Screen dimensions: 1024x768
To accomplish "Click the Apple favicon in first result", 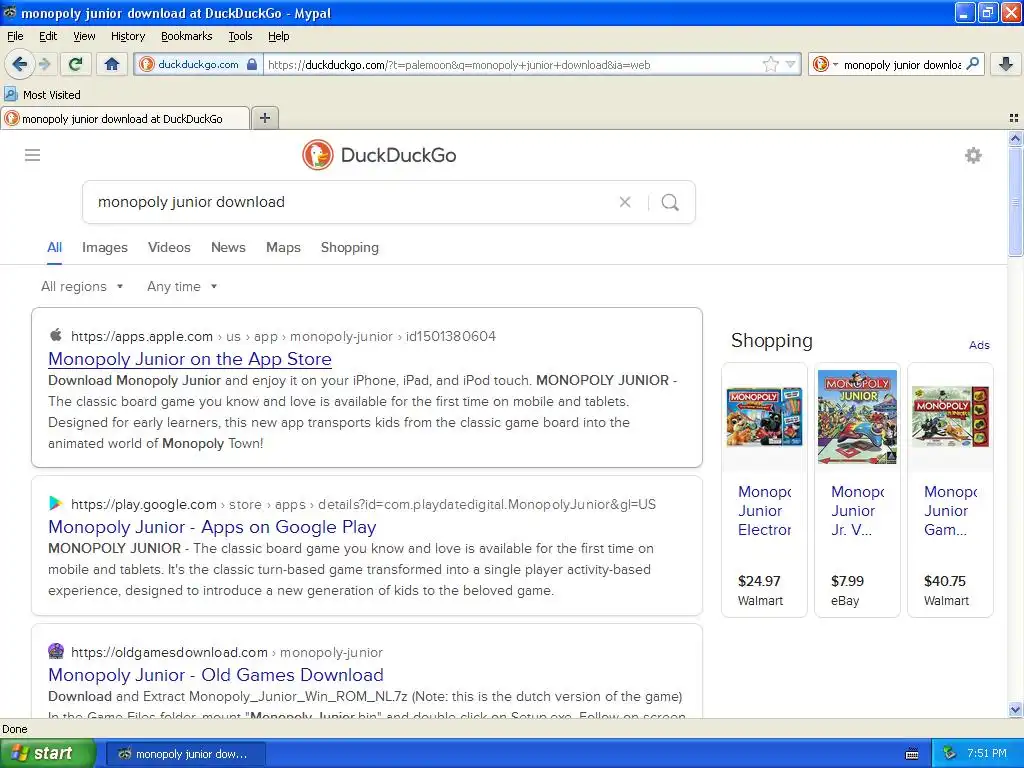I will 56,336.
